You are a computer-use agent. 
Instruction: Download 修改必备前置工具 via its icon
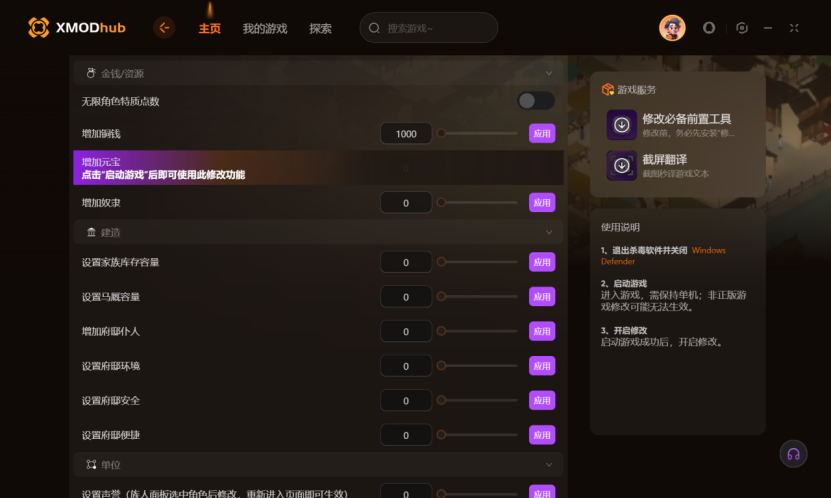click(622, 124)
